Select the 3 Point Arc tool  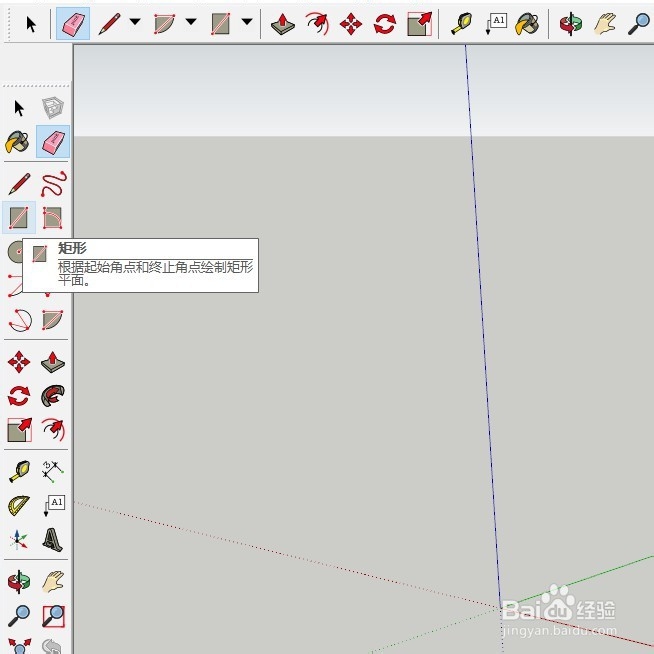[x=20, y=320]
